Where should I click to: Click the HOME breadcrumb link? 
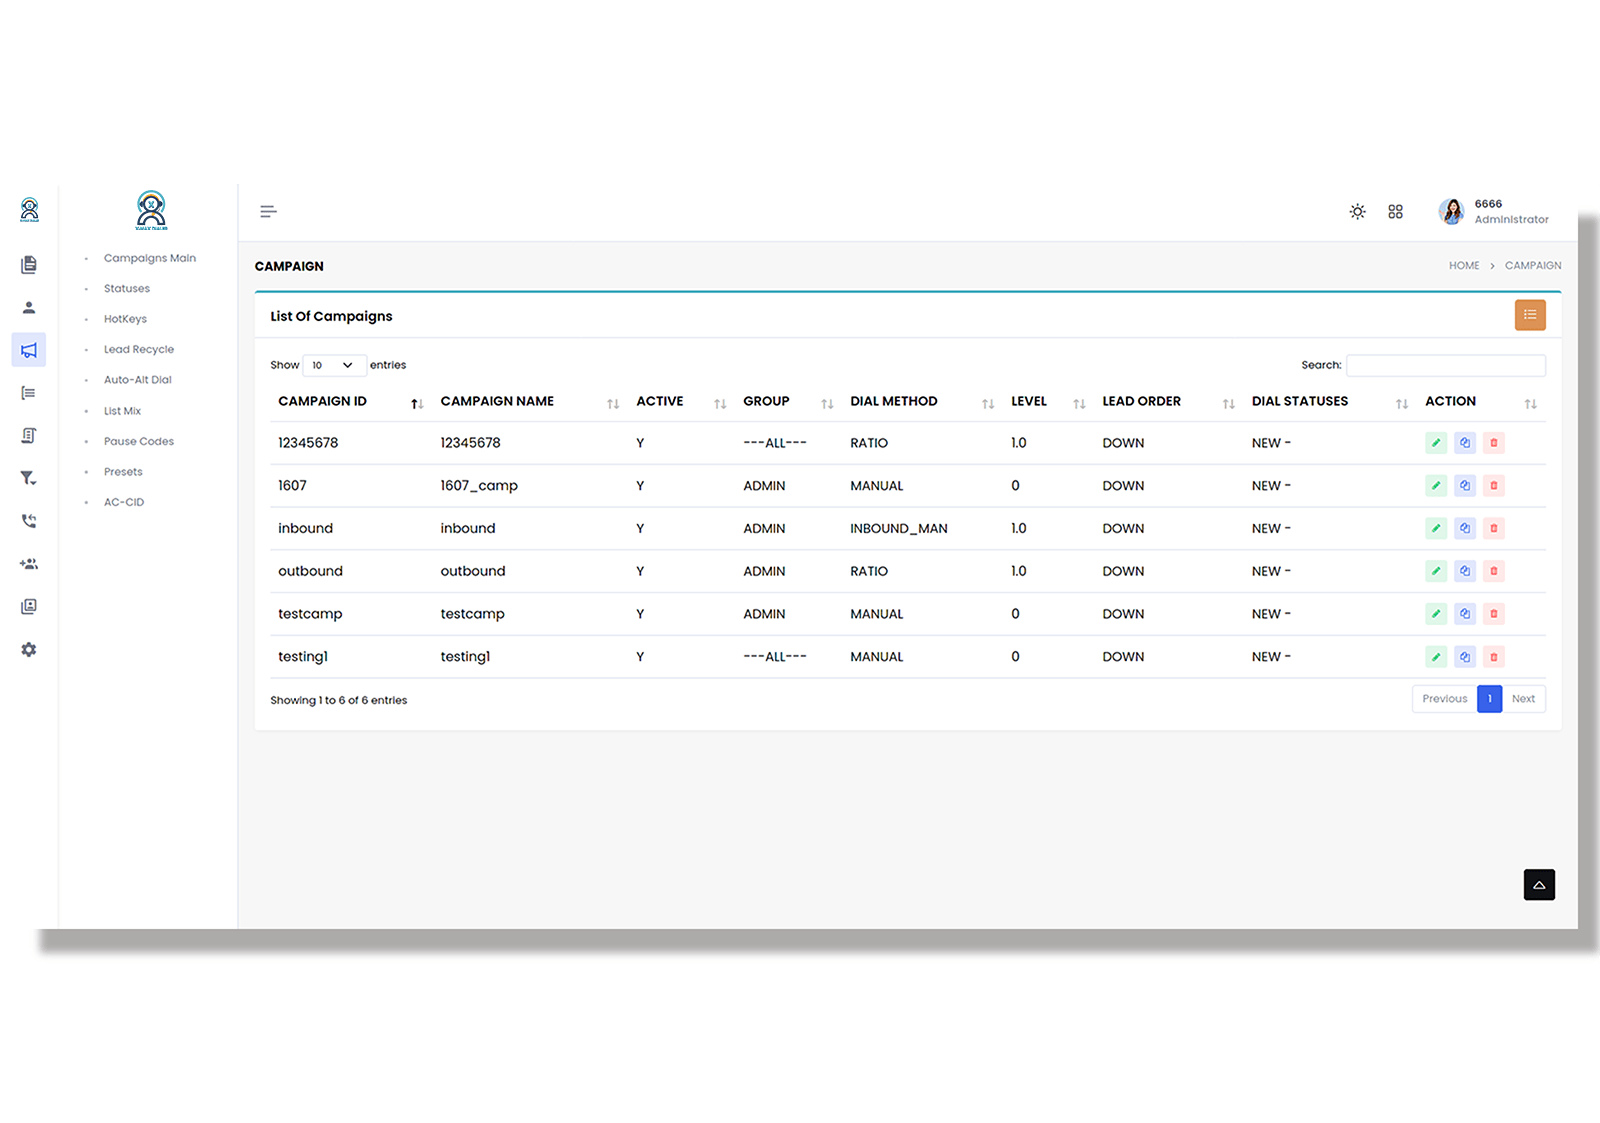pos(1463,266)
